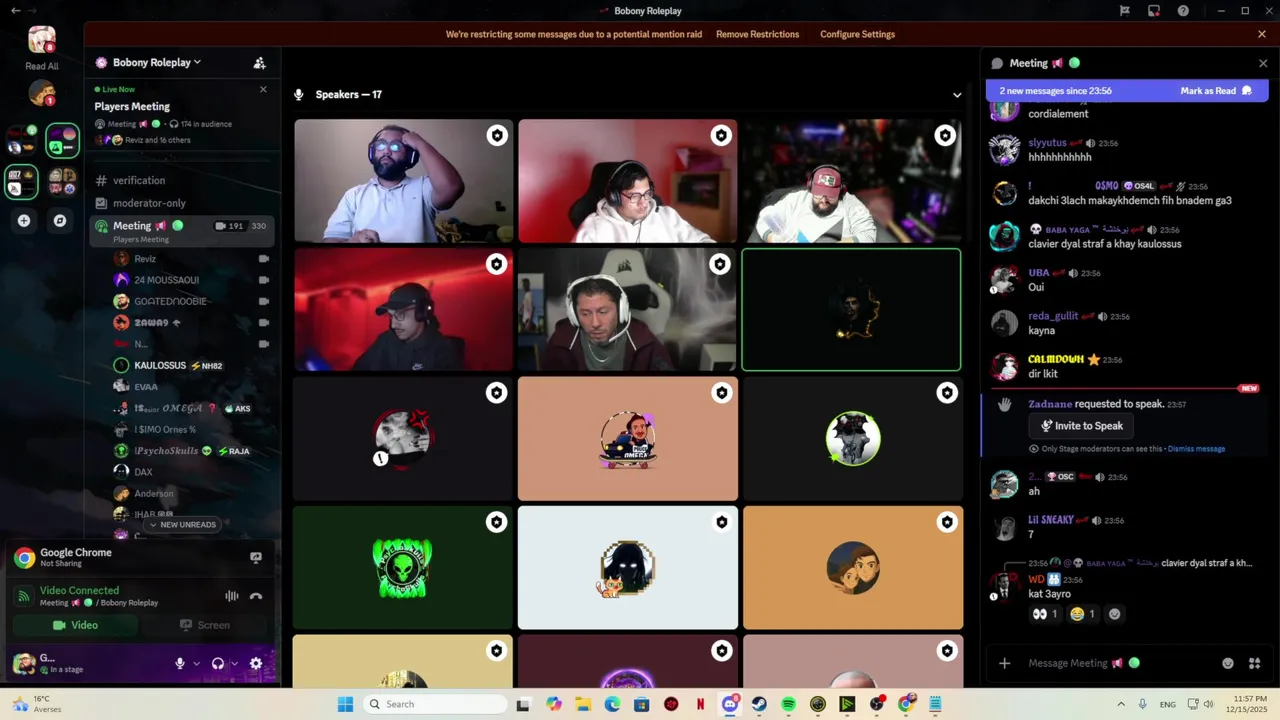Viewport: 1280px width, 720px height.
Task: Click Invite to Speak for Zadnane
Action: (1080, 426)
